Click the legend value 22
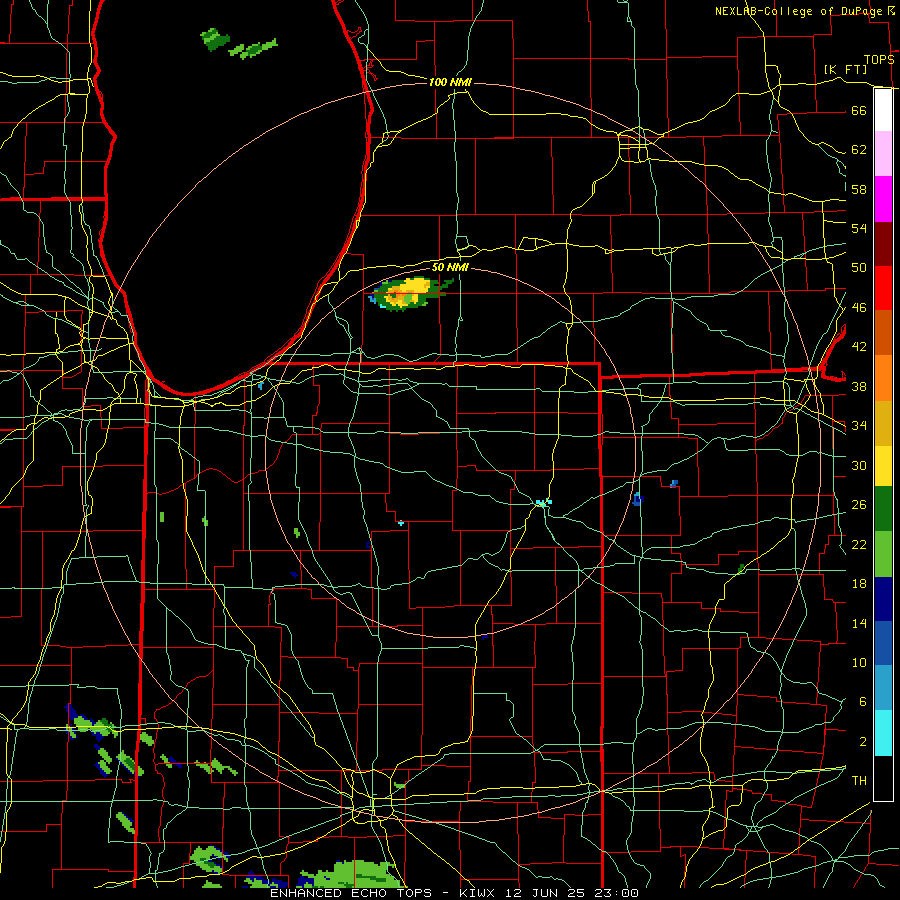 (859, 544)
